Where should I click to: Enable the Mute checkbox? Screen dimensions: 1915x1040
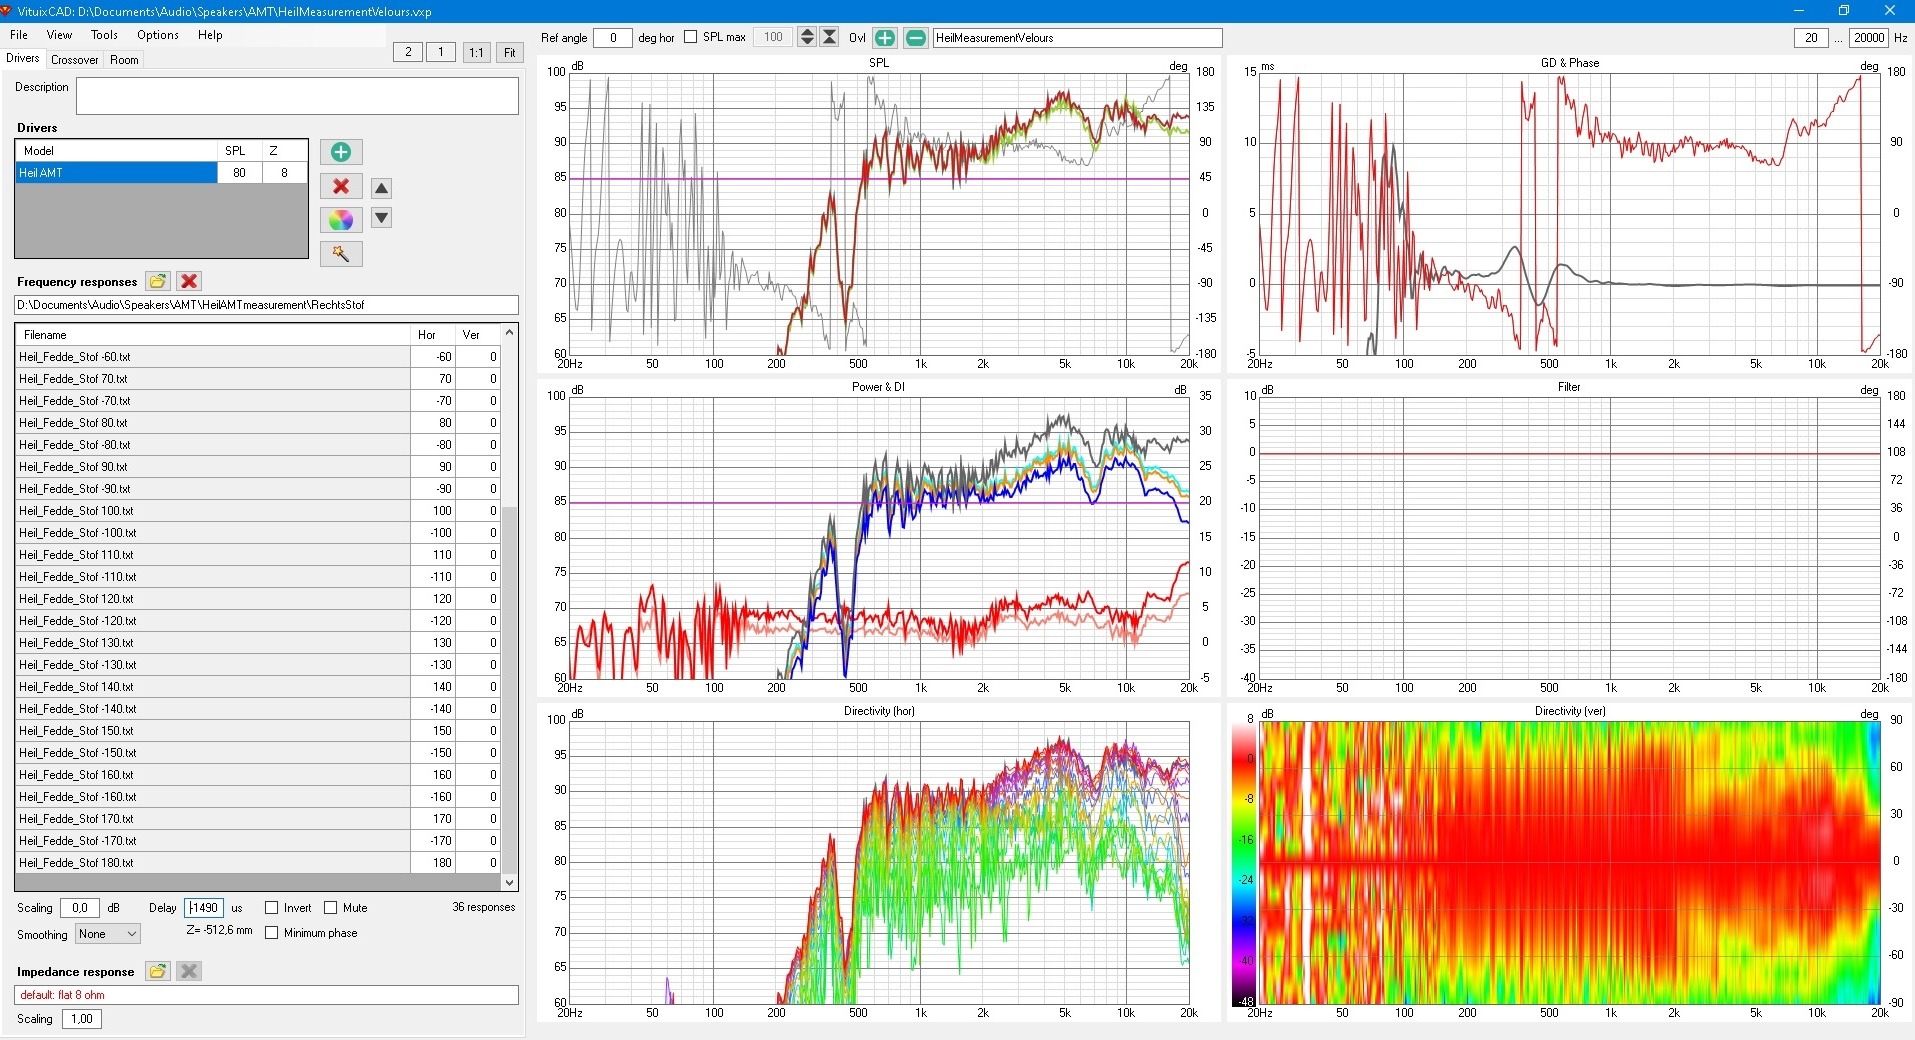coord(330,908)
